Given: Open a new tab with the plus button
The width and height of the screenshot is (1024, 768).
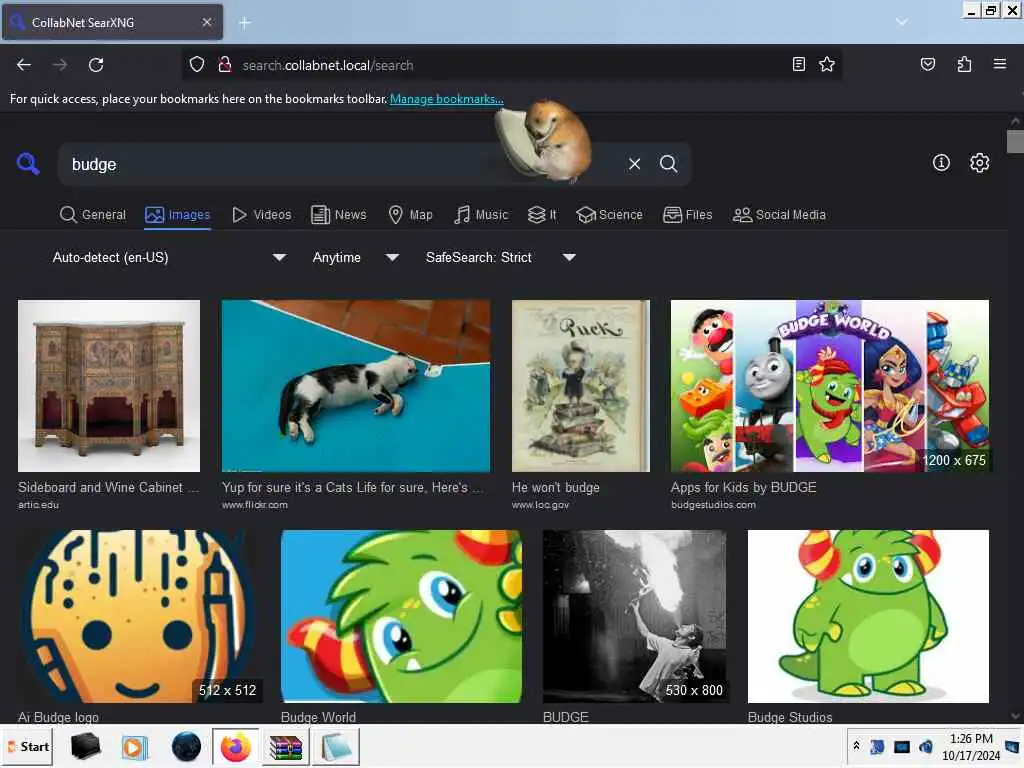Looking at the screenshot, I should [245, 23].
